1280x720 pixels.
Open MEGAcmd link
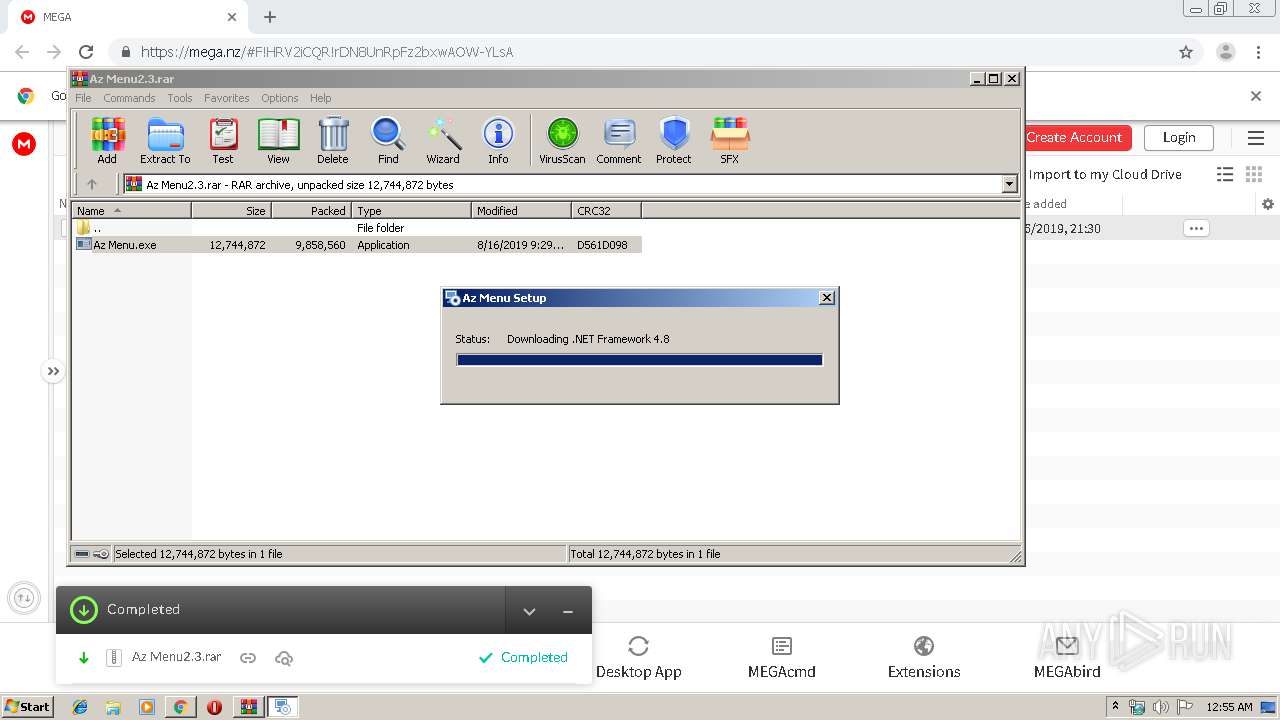point(782,658)
